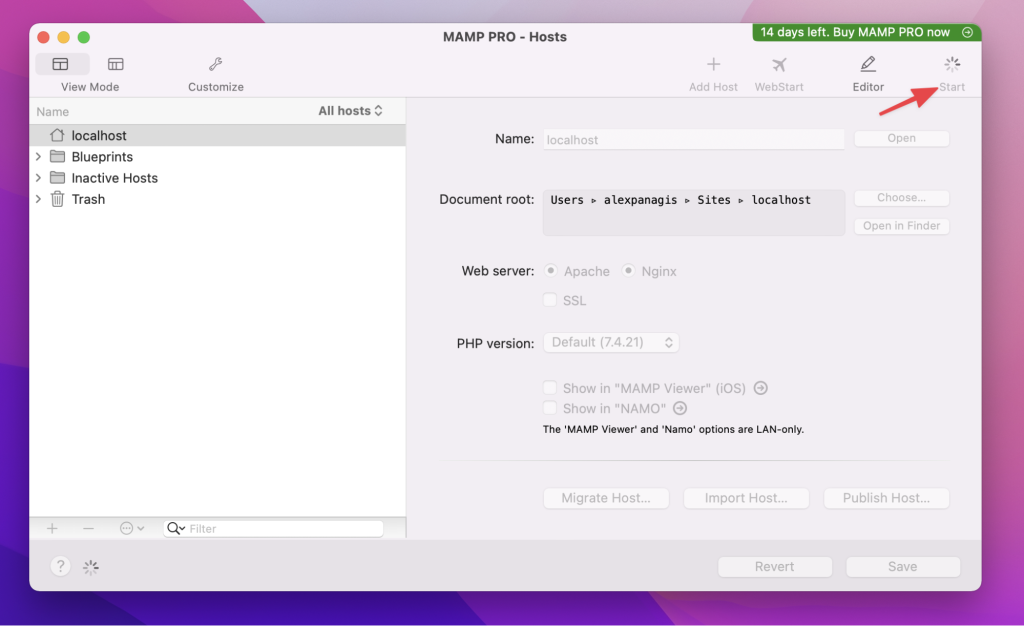1024x626 pixels.
Task: Click the Inactive Hosts folder icon
Action: coord(57,178)
